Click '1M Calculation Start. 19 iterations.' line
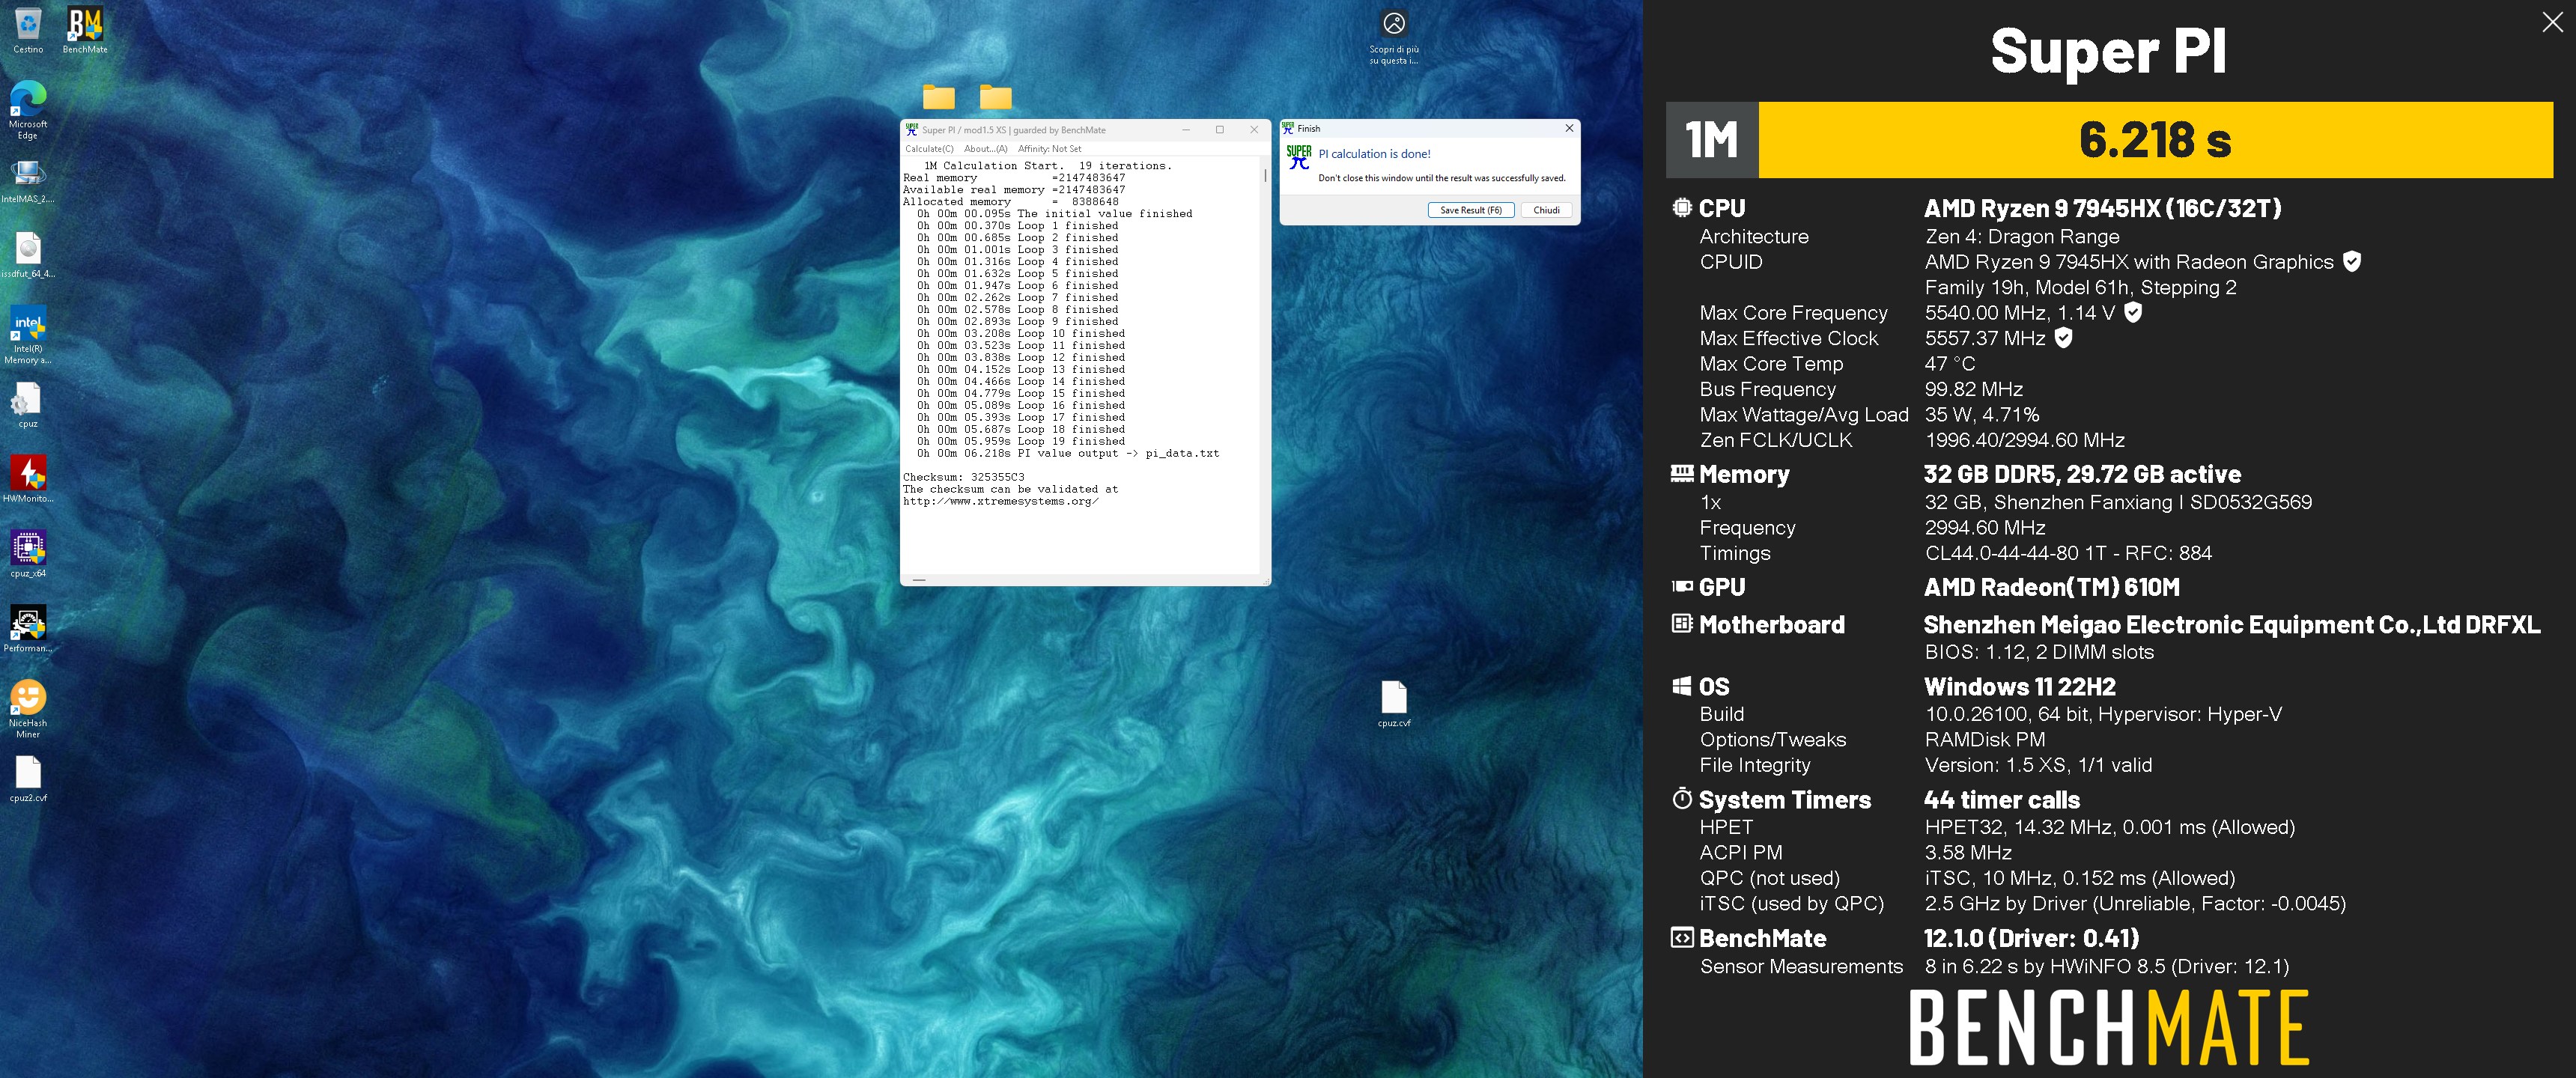The image size is (2576, 1078). 1047,166
